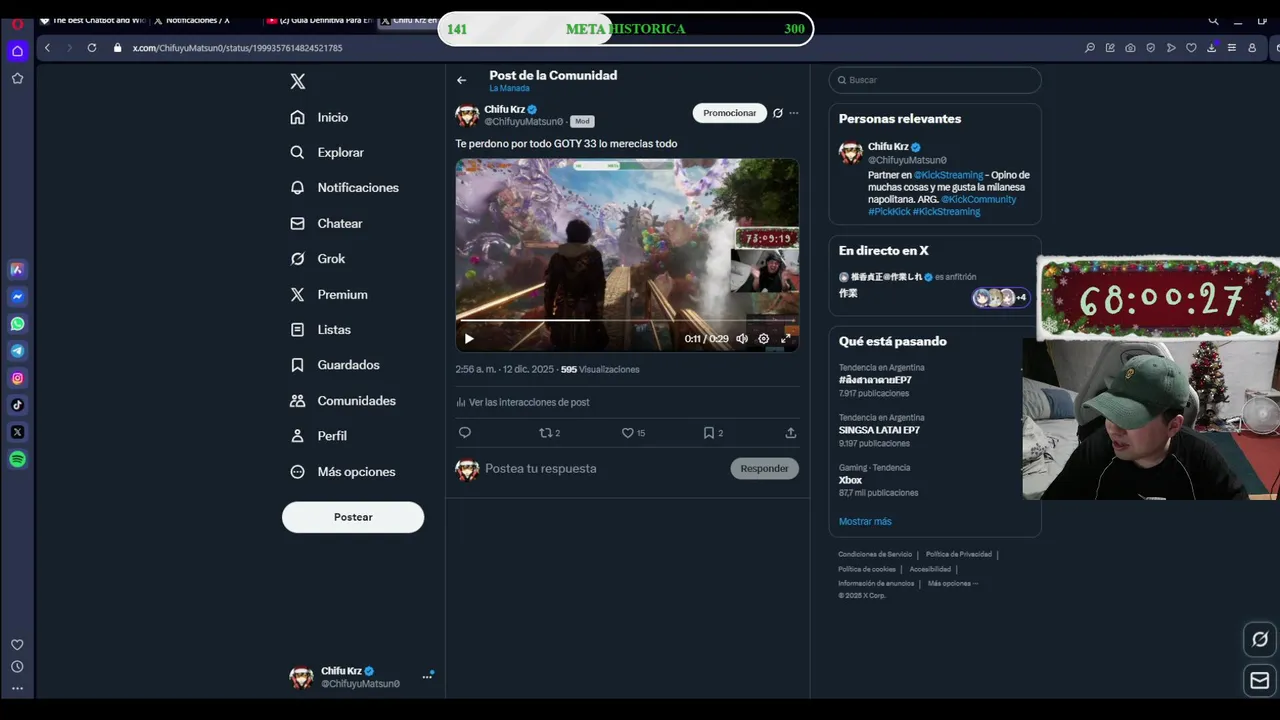The width and height of the screenshot is (1280, 720).
Task: Open Opera easy setup sliders icon
Action: [x=1232, y=48]
